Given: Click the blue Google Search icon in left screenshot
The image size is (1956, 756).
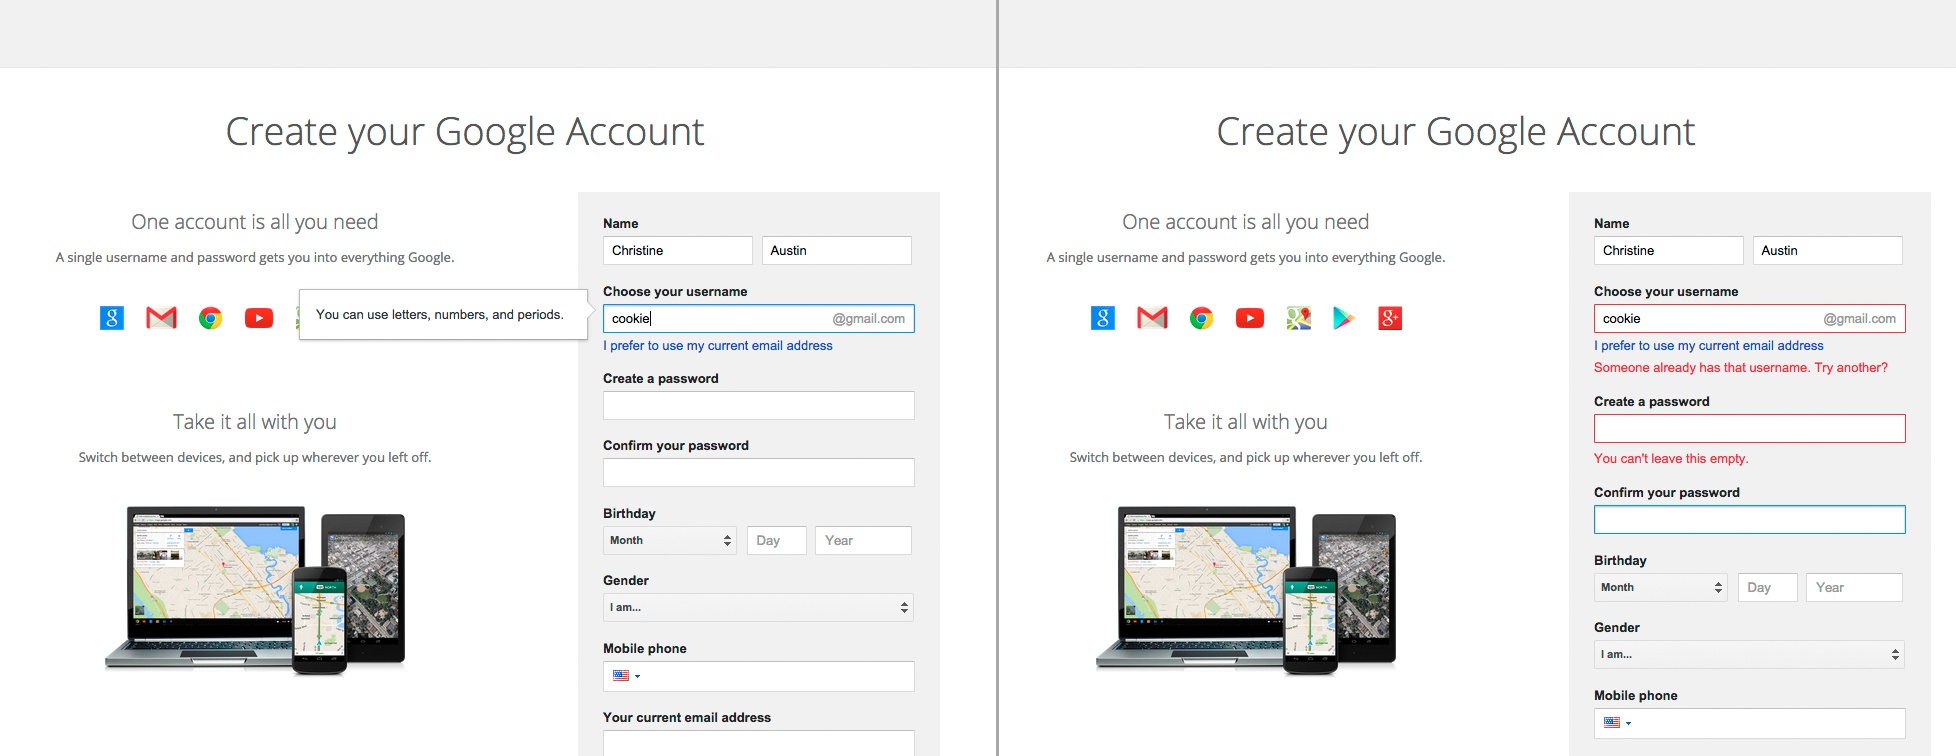Looking at the screenshot, I should [112, 318].
